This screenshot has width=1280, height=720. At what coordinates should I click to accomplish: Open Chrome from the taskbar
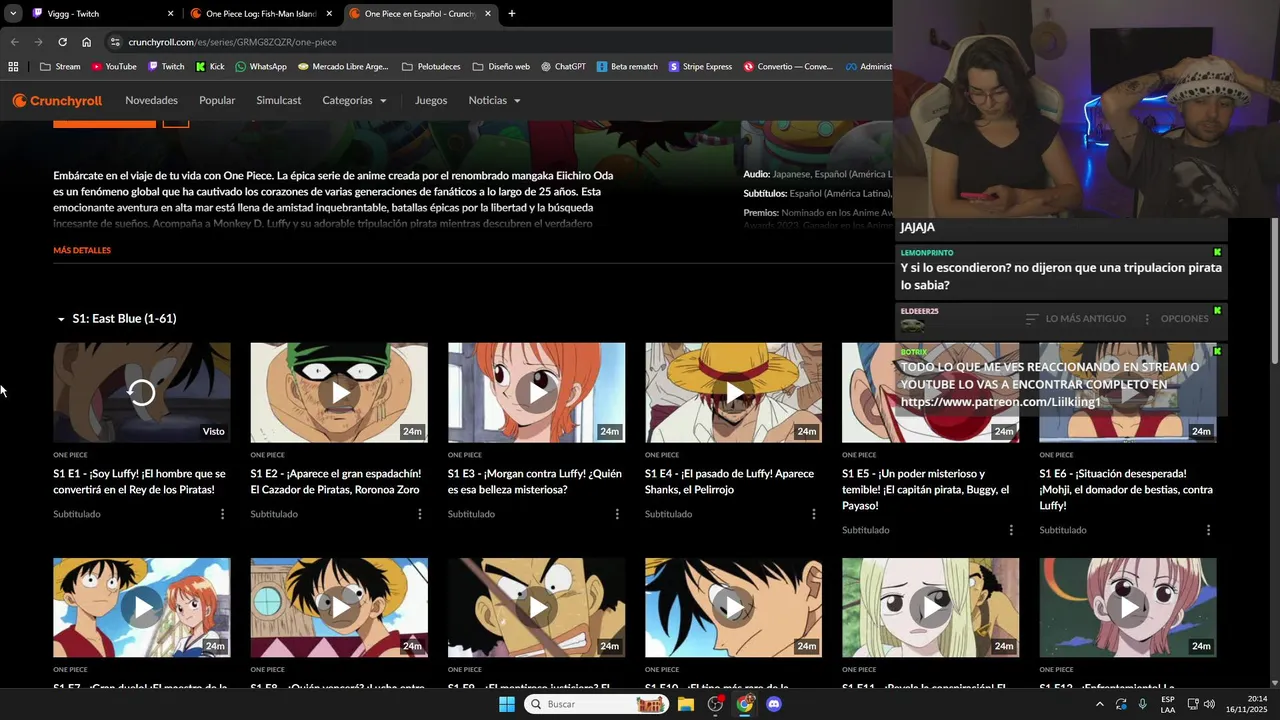tap(744, 704)
